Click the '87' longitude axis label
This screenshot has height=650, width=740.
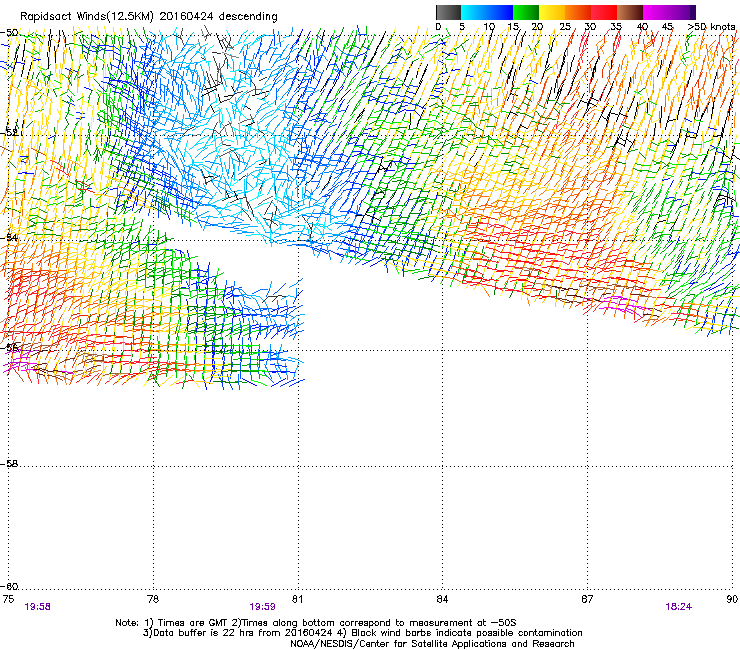coord(587,599)
